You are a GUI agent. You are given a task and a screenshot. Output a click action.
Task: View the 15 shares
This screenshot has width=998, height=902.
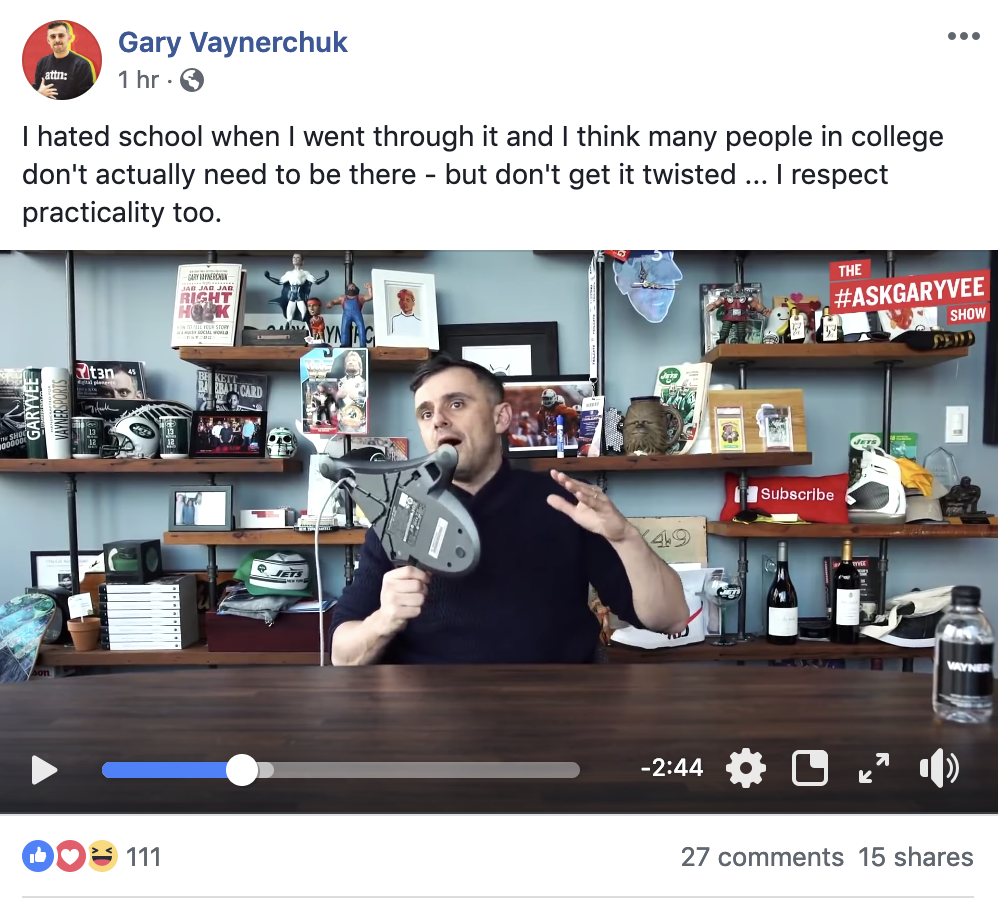pos(915,857)
